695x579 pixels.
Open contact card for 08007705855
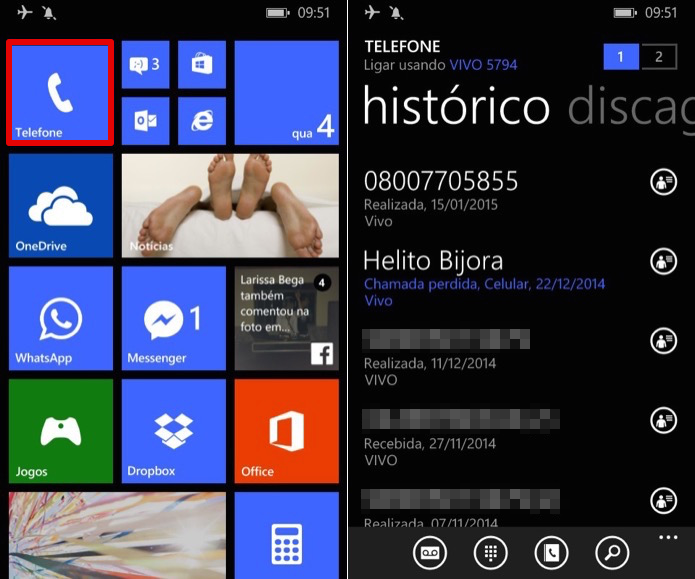pos(664,182)
